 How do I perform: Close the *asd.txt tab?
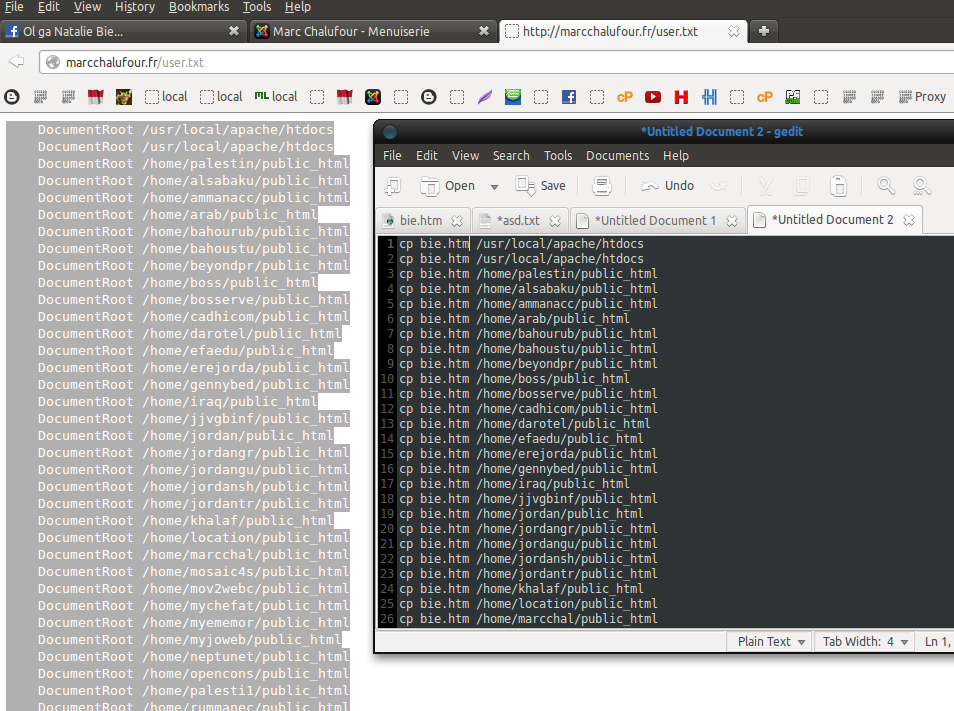pyautogui.click(x=555, y=221)
